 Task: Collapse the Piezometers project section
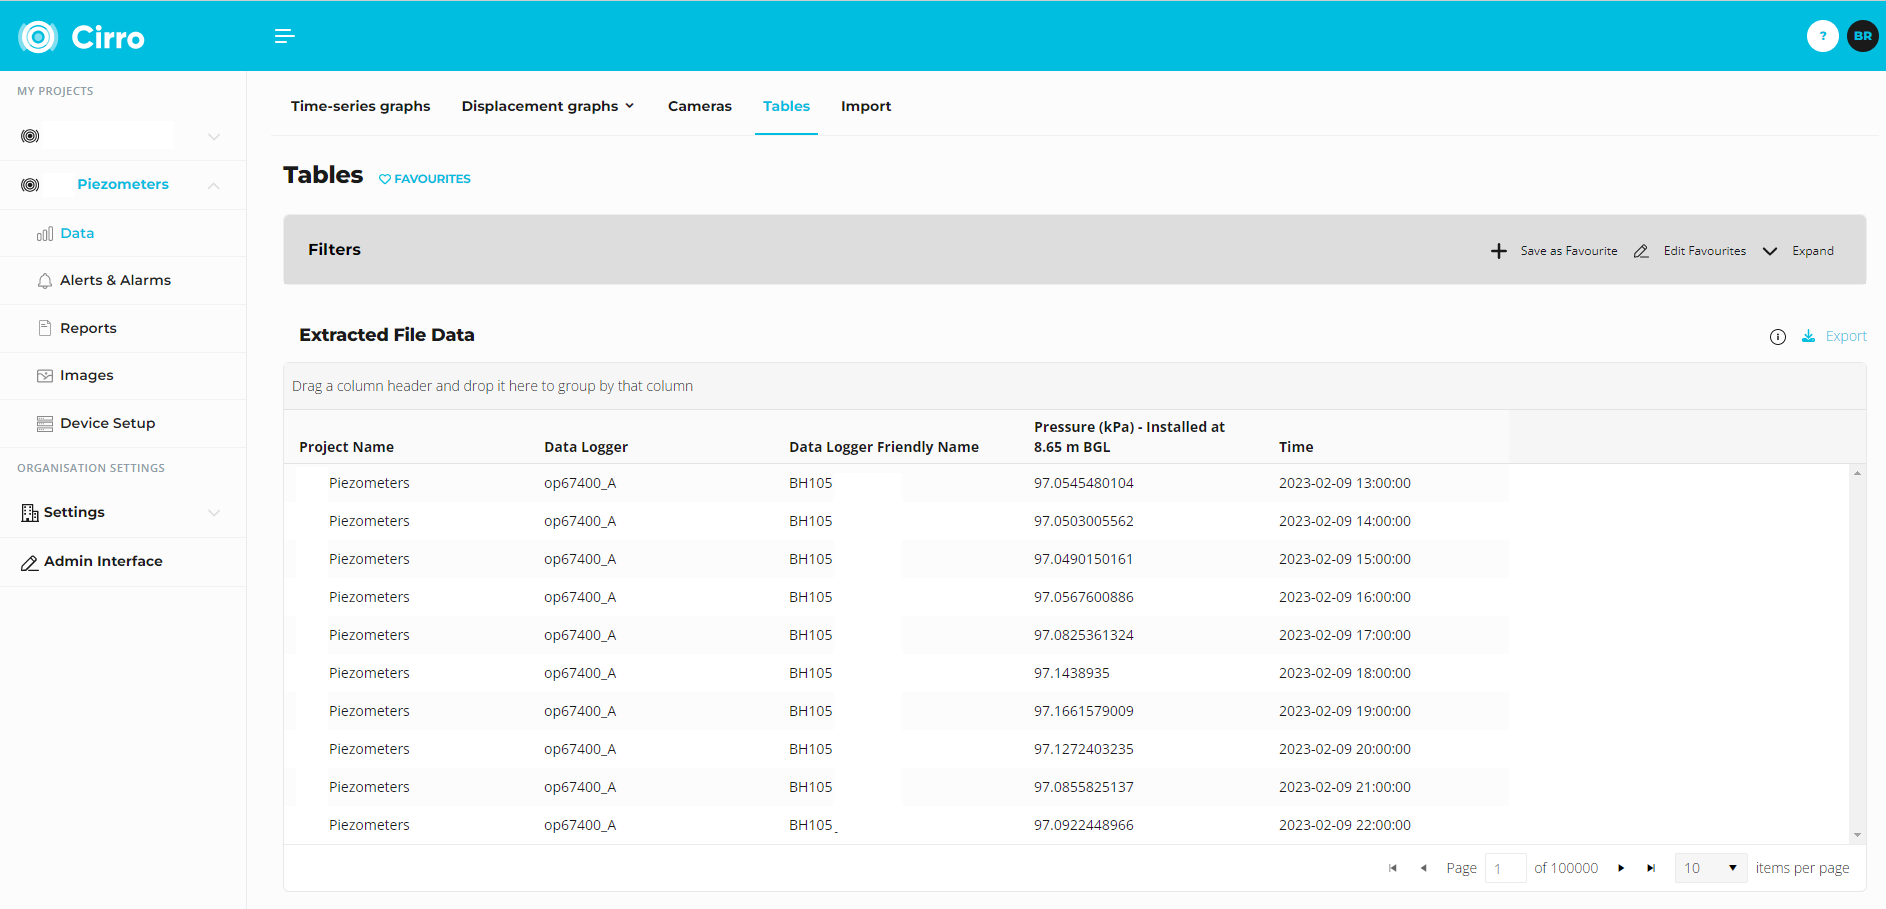(x=214, y=185)
